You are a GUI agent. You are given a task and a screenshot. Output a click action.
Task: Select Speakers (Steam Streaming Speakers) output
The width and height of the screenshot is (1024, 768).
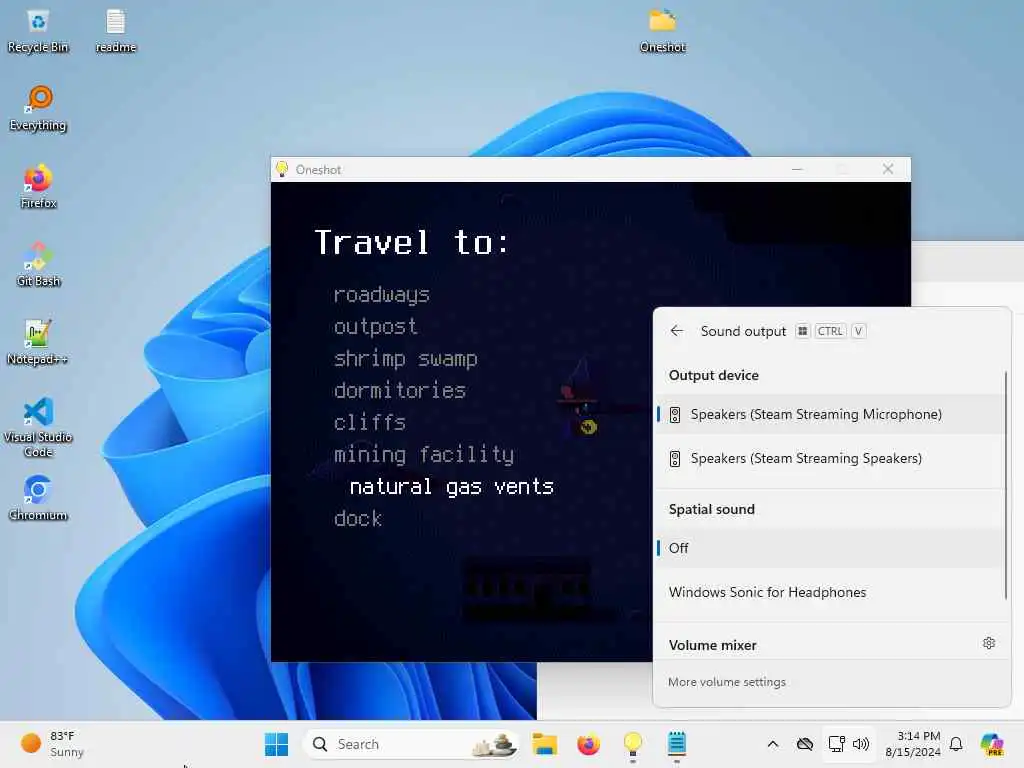[831, 458]
